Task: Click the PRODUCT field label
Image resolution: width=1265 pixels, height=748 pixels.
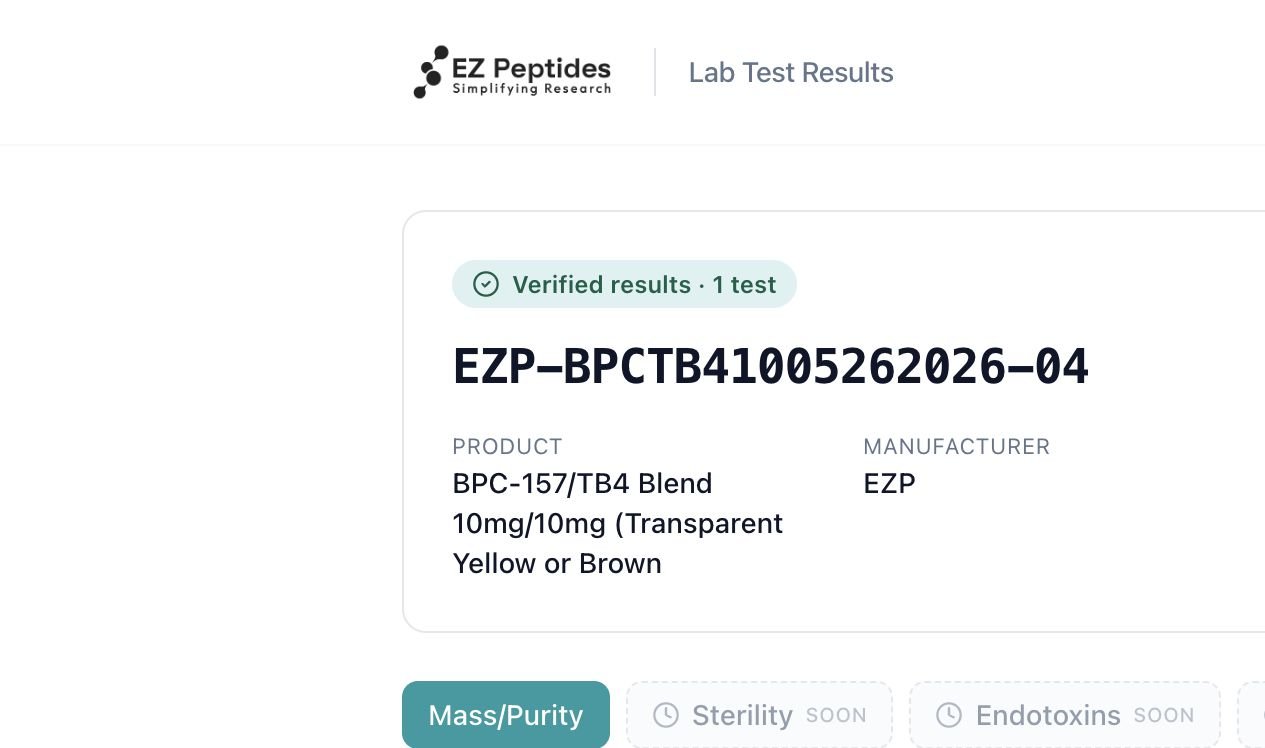Action: [x=507, y=446]
